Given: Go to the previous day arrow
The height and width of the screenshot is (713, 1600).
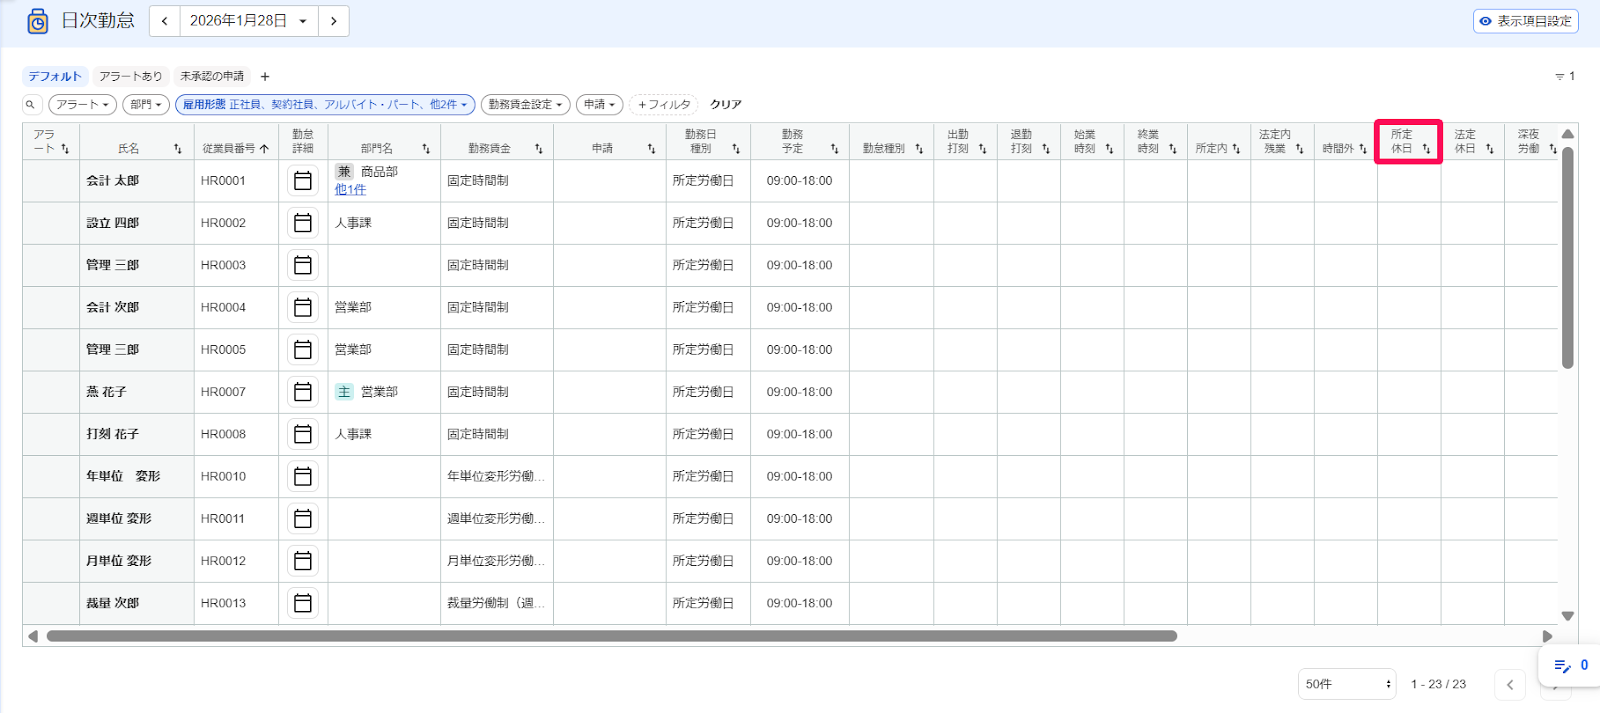Looking at the screenshot, I should click(165, 21).
